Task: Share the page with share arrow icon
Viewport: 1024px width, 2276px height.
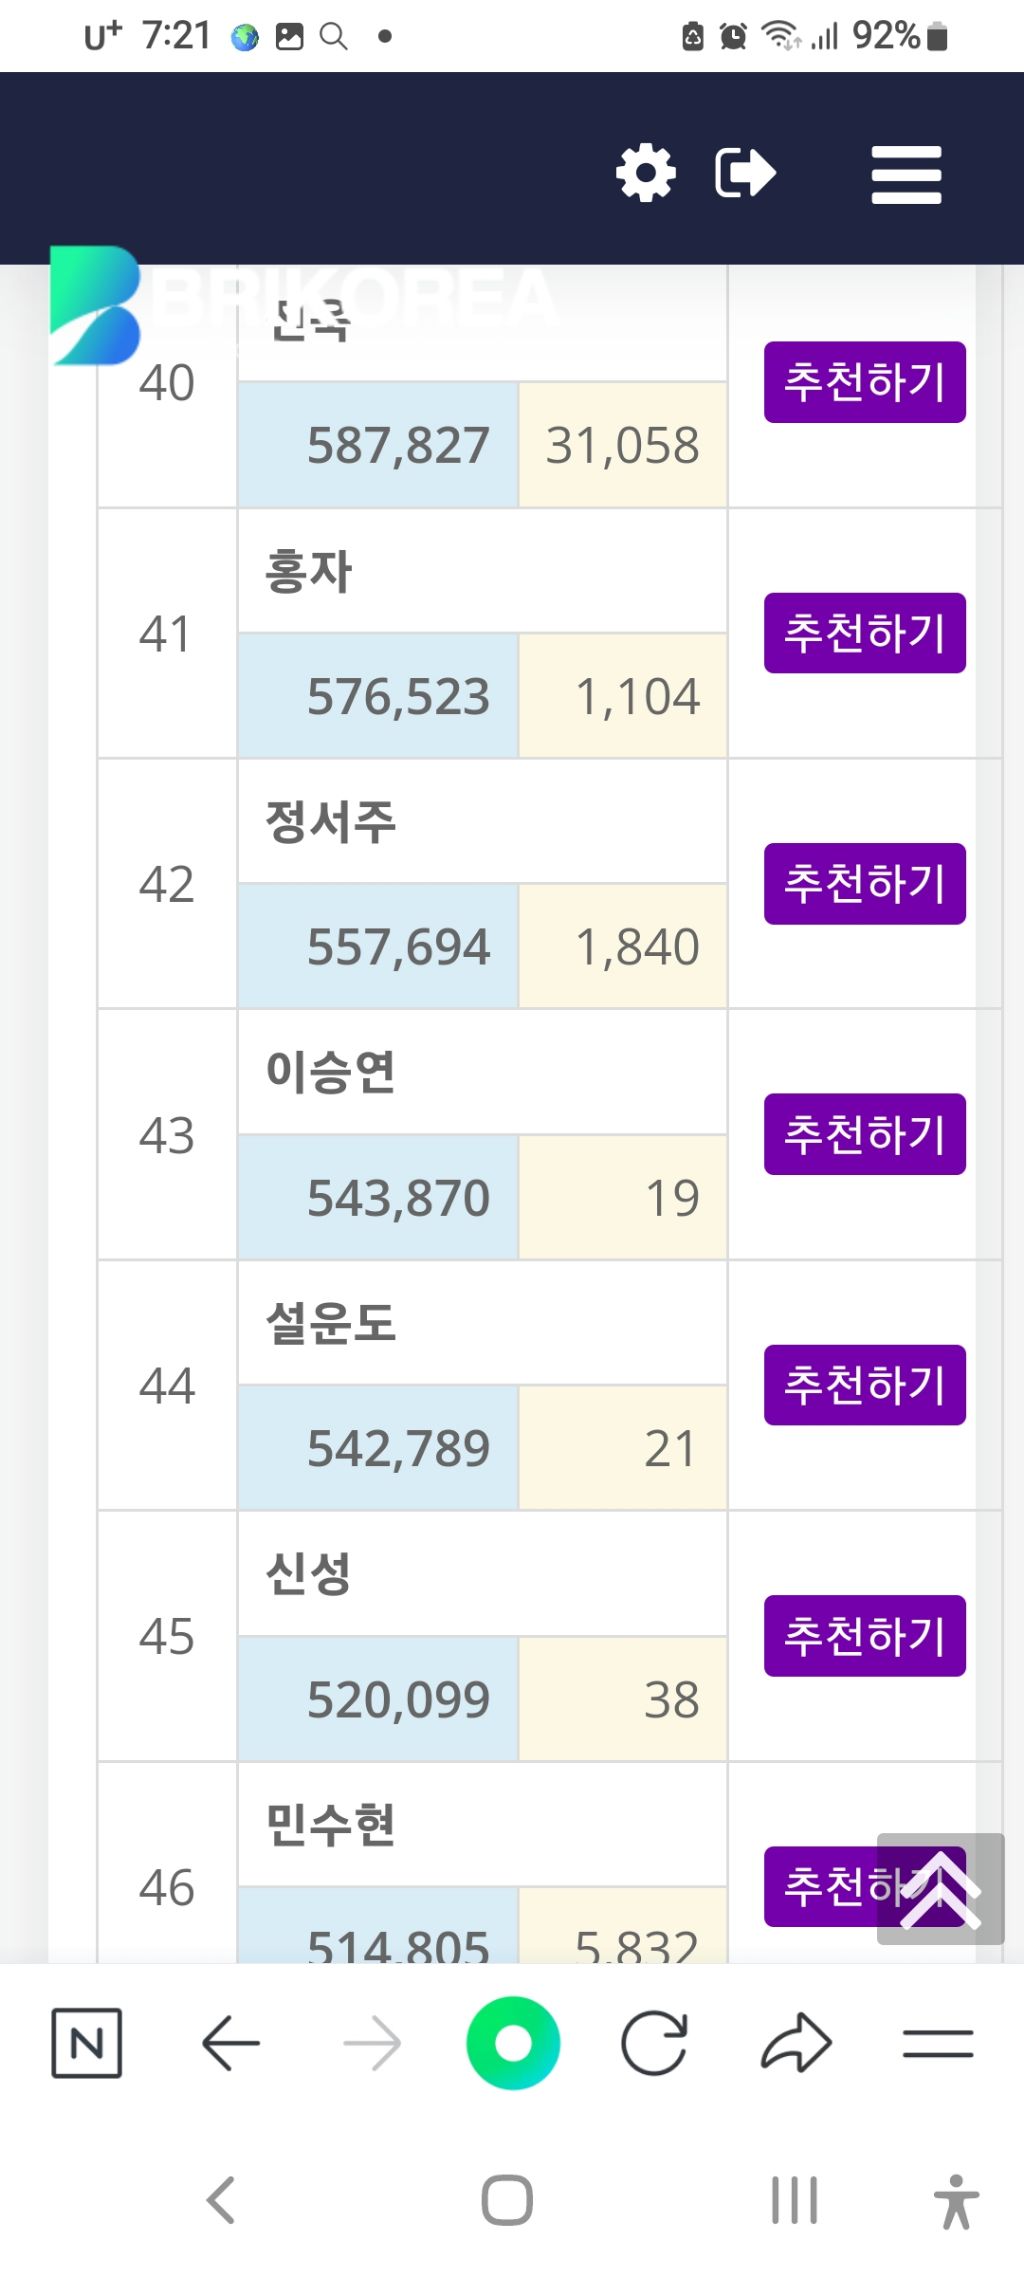Action: coord(796,2042)
